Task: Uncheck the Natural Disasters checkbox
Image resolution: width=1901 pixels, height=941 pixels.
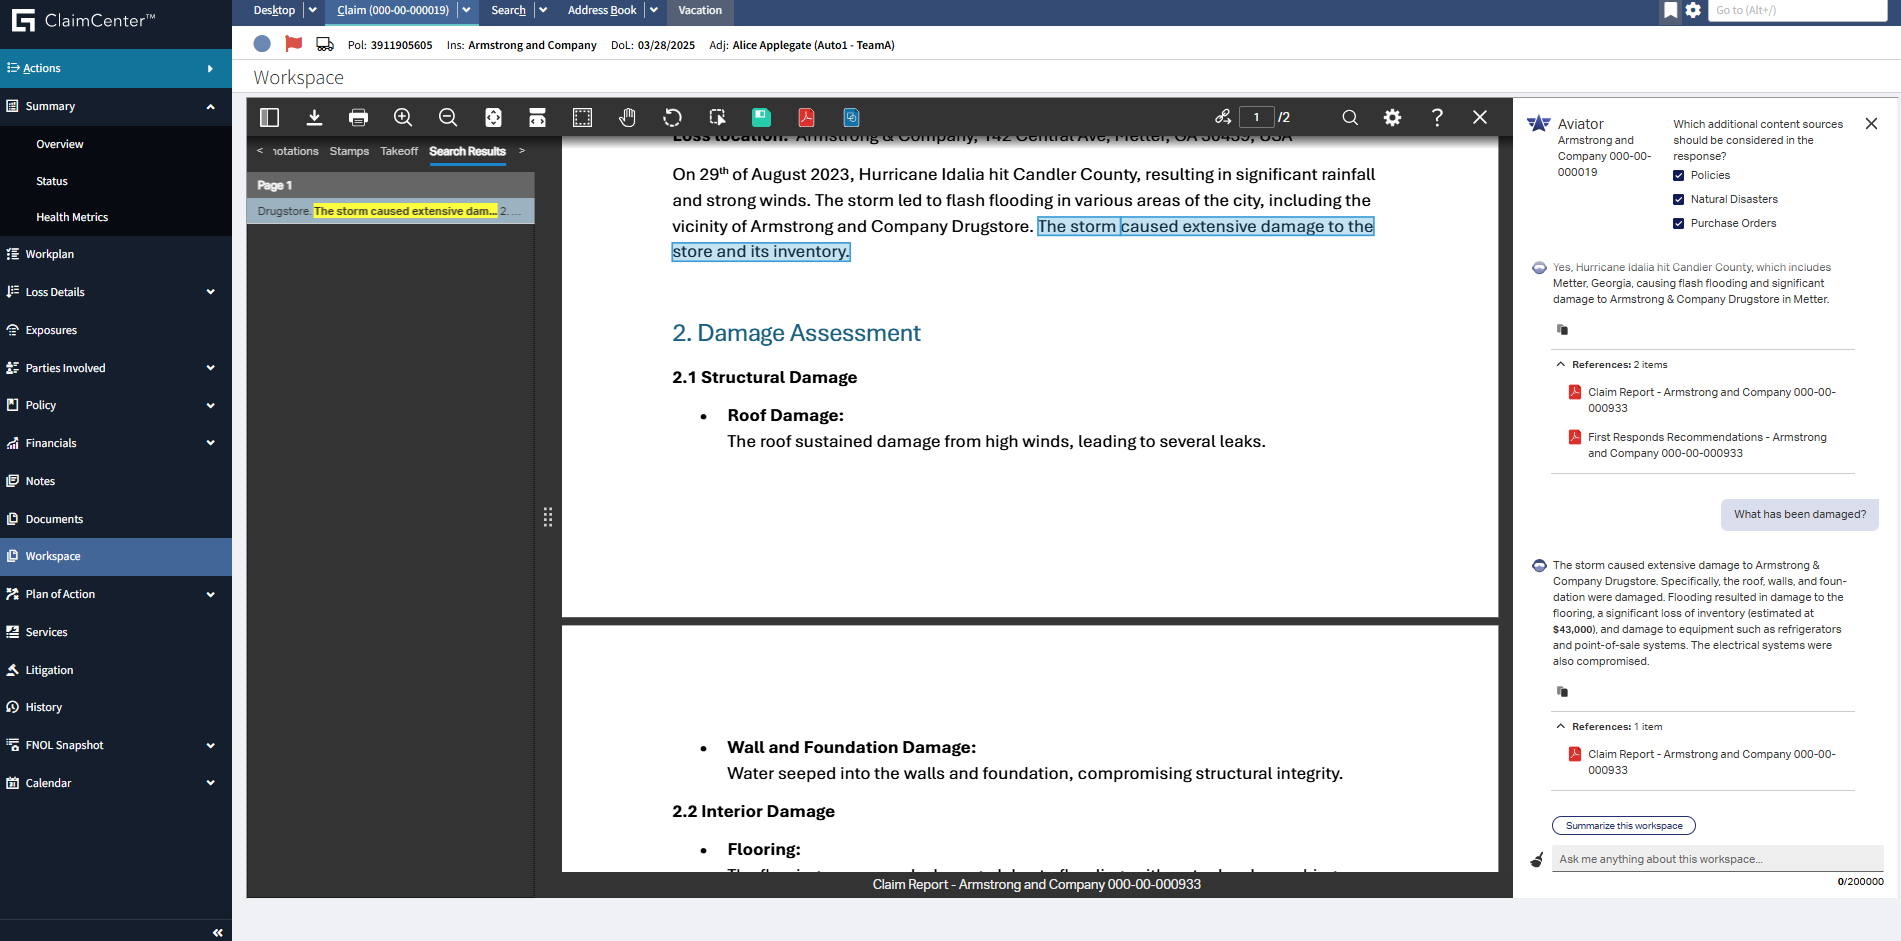Action: click(1679, 200)
